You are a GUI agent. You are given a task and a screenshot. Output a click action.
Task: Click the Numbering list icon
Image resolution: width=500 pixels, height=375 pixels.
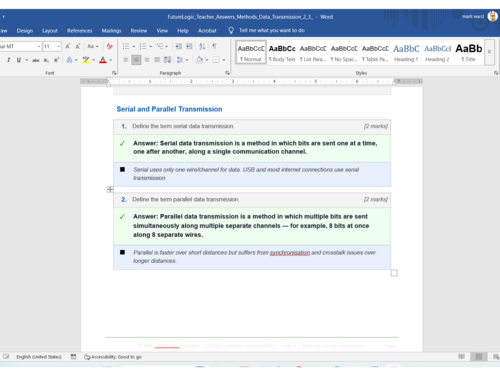pyautogui.click(x=143, y=46)
